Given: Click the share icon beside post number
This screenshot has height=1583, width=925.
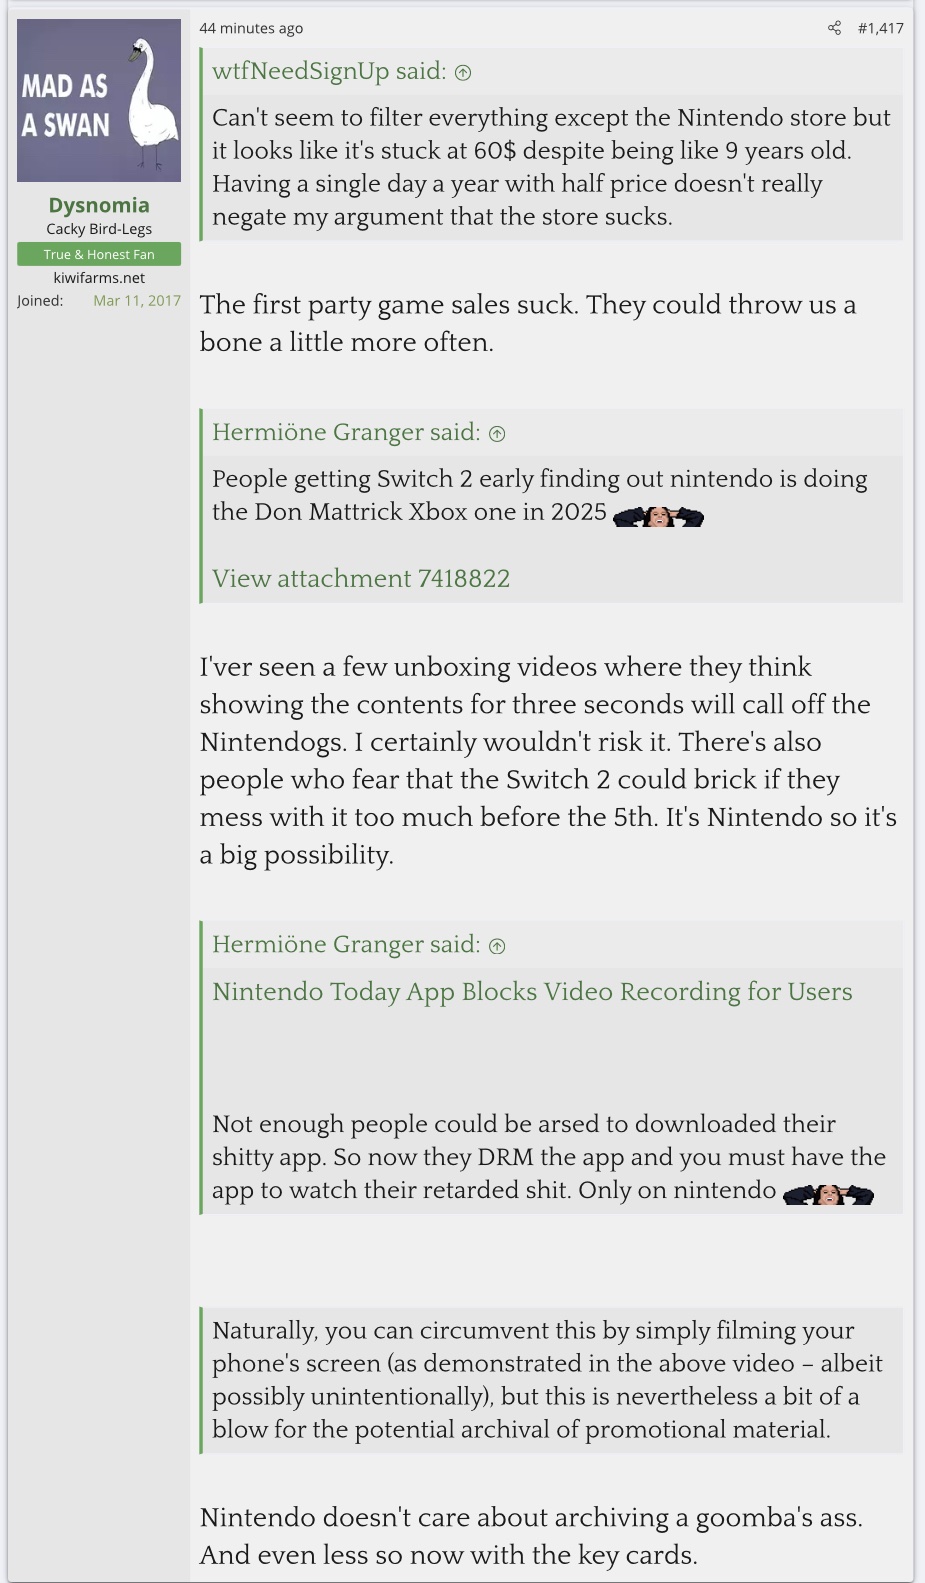Looking at the screenshot, I should tap(834, 28).
